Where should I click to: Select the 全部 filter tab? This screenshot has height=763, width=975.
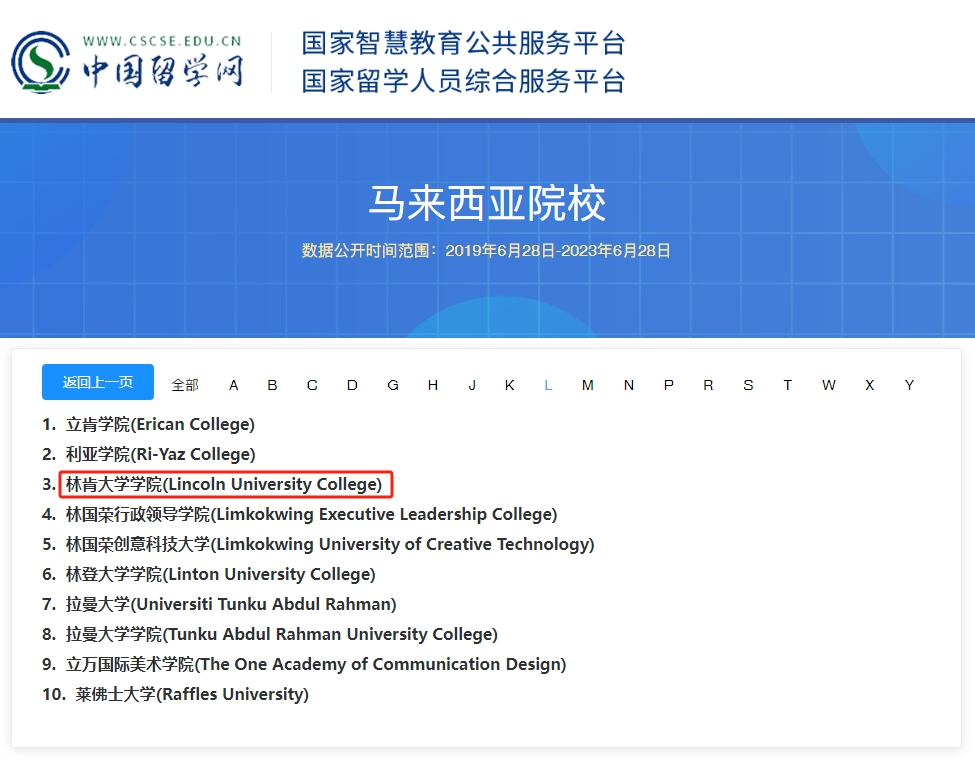pos(185,386)
